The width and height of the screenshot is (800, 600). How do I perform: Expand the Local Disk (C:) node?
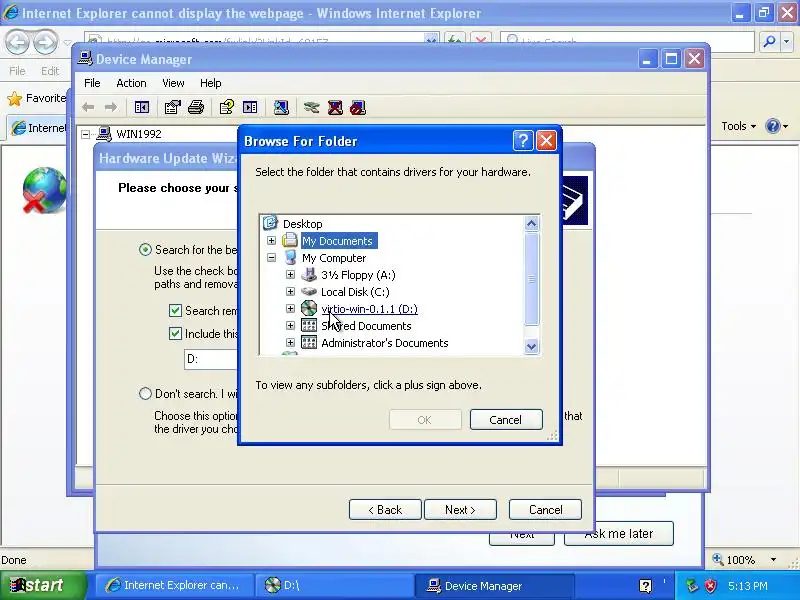point(290,291)
